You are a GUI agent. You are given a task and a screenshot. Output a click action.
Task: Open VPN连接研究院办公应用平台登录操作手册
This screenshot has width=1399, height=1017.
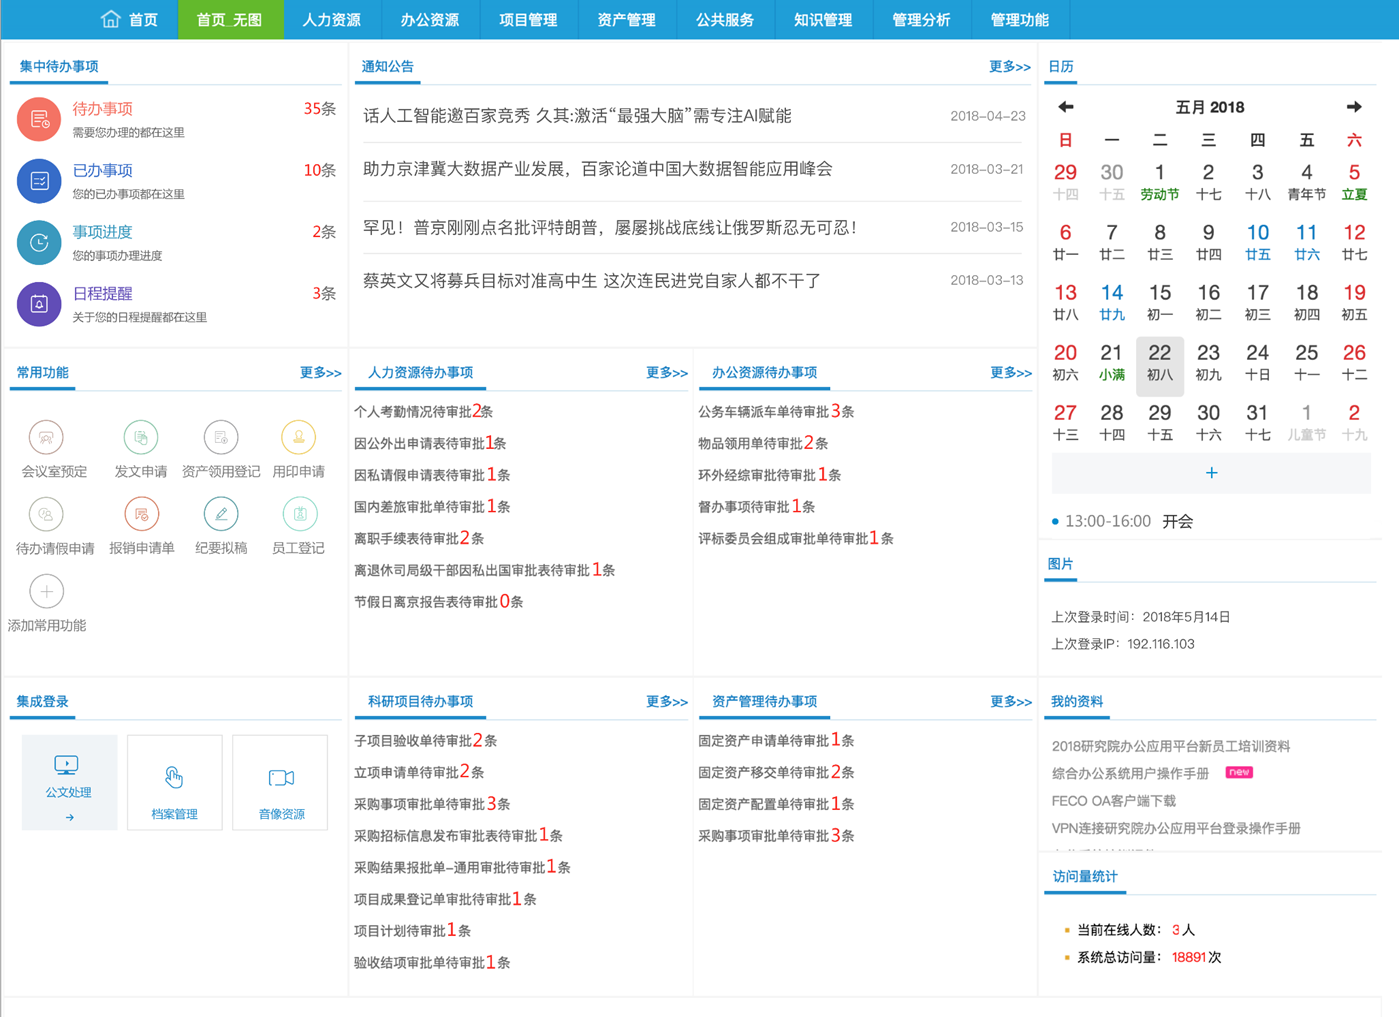(x=1176, y=828)
